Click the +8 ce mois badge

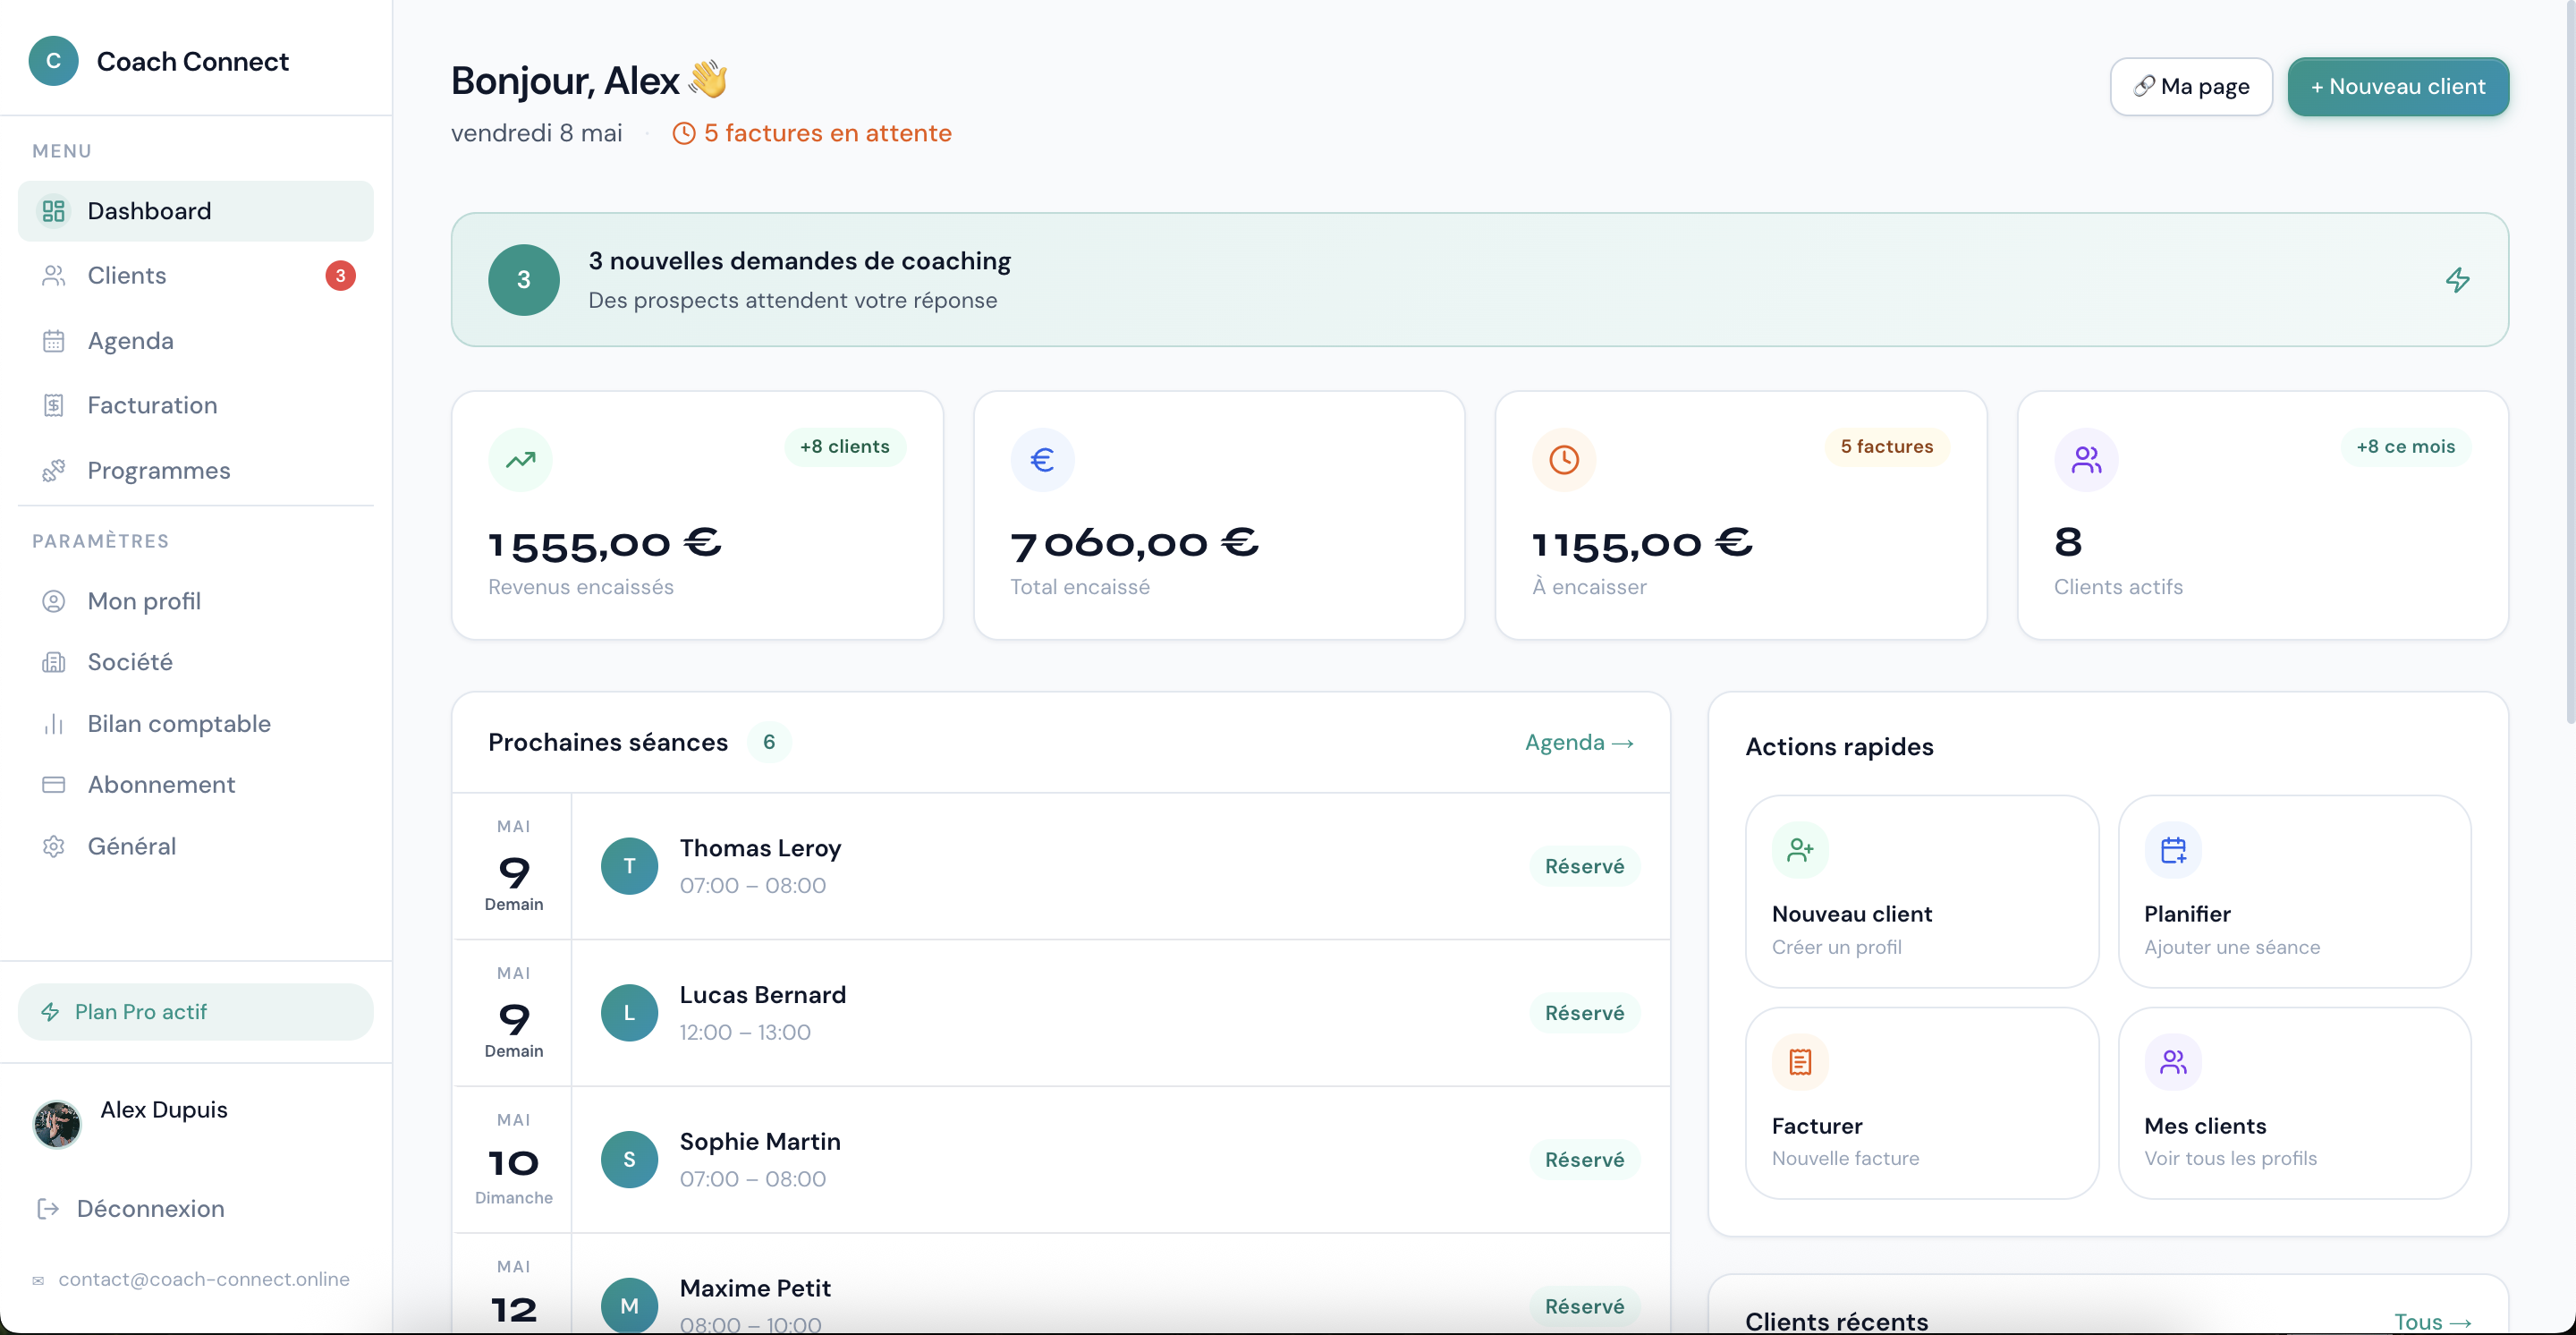pyautogui.click(x=2406, y=447)
